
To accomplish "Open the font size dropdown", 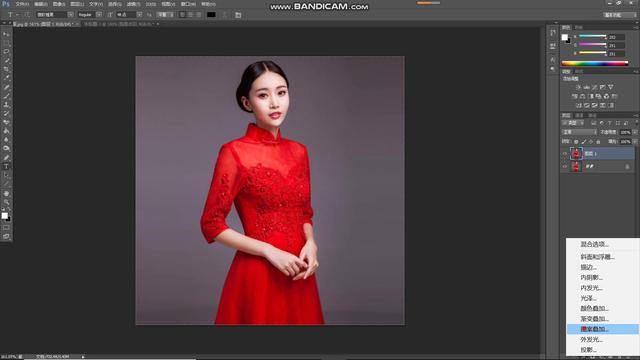I will [x=139, y=15].
